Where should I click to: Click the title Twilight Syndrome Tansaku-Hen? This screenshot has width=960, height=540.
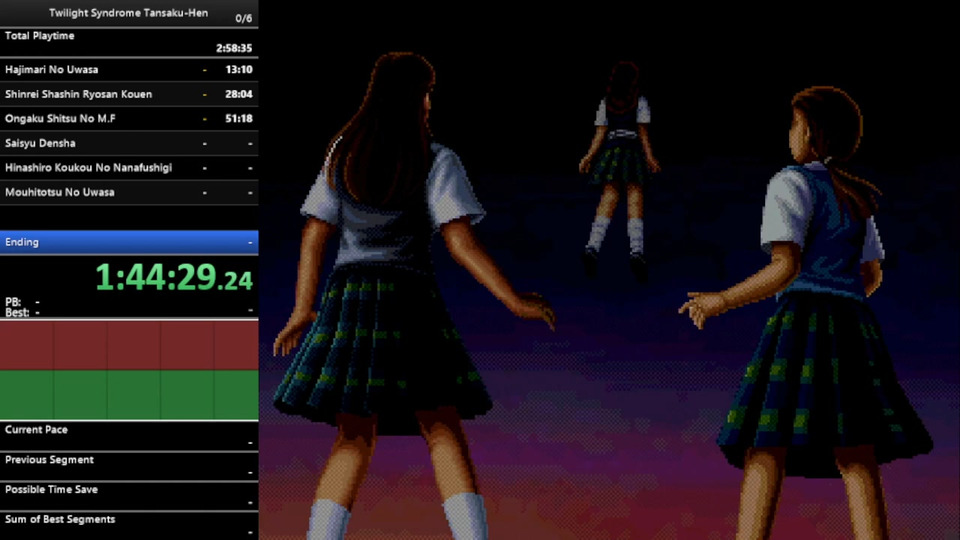coord(128,13)
